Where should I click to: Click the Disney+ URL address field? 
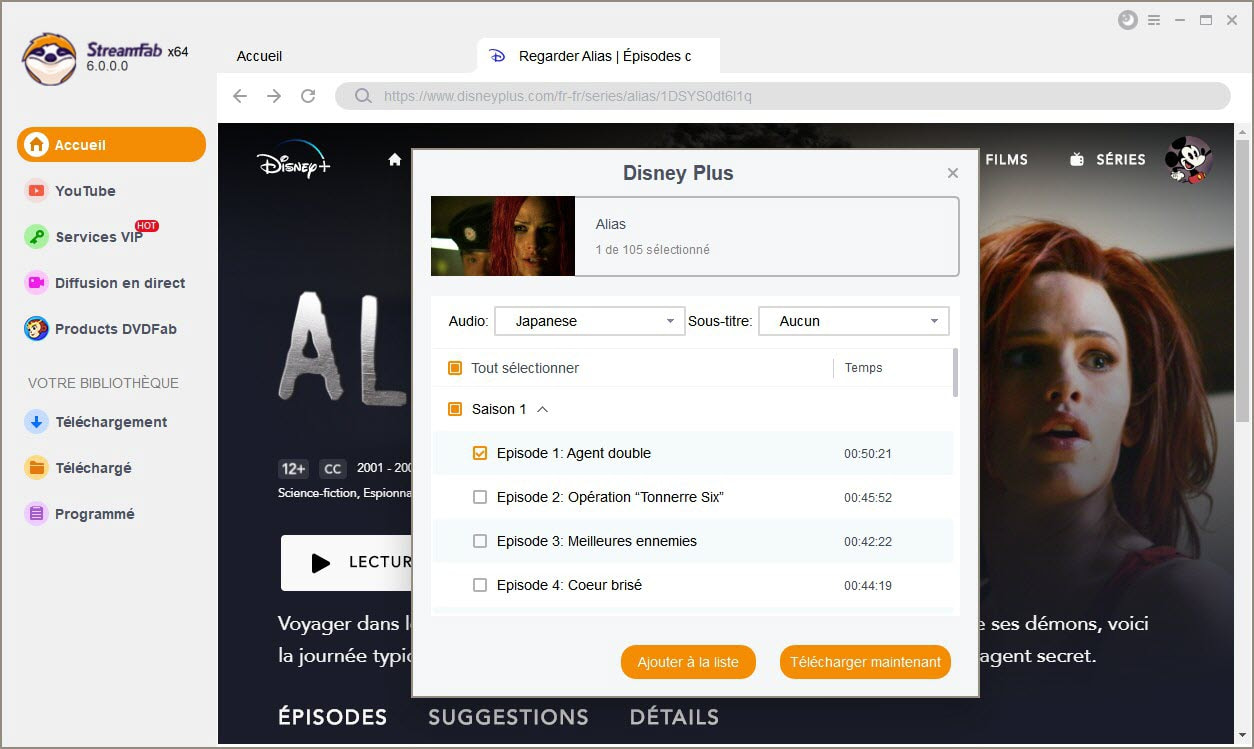click(782, 96)
